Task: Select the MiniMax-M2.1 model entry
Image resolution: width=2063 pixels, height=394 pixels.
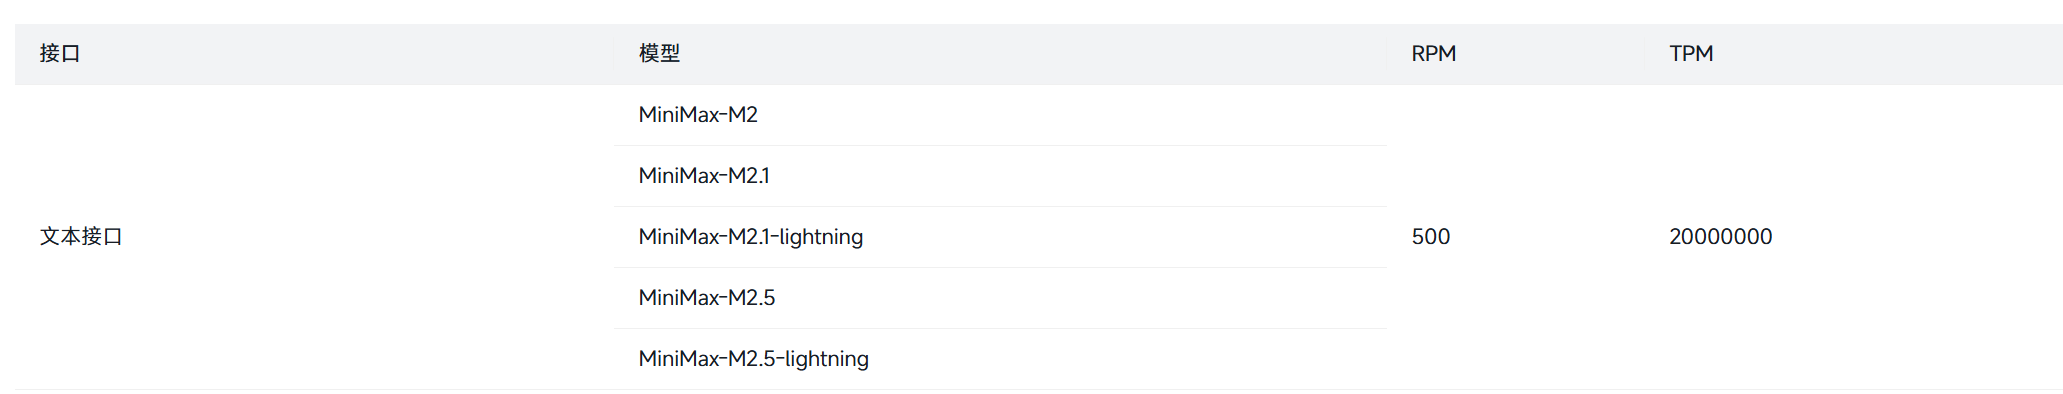Action: point(704,176)
